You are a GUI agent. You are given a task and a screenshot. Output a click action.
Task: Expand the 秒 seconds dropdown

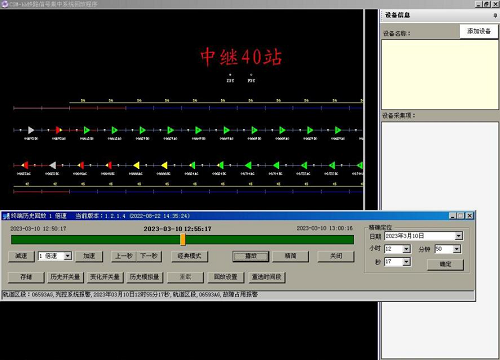click(x=406, y=262)
